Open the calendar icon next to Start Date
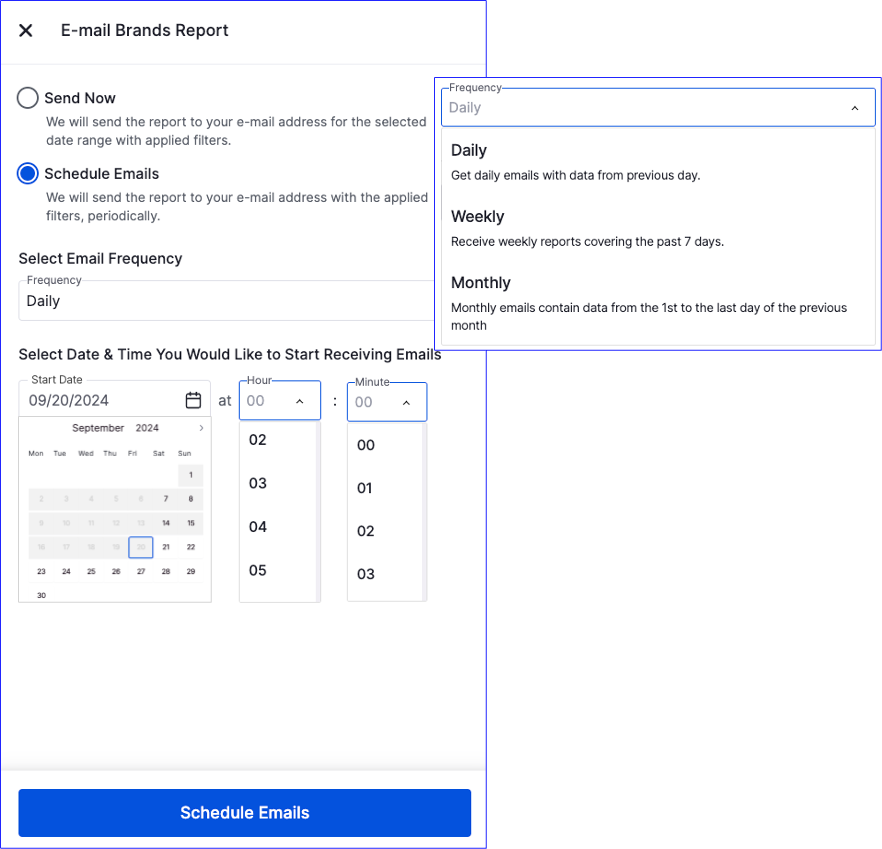 coord(194,398)
